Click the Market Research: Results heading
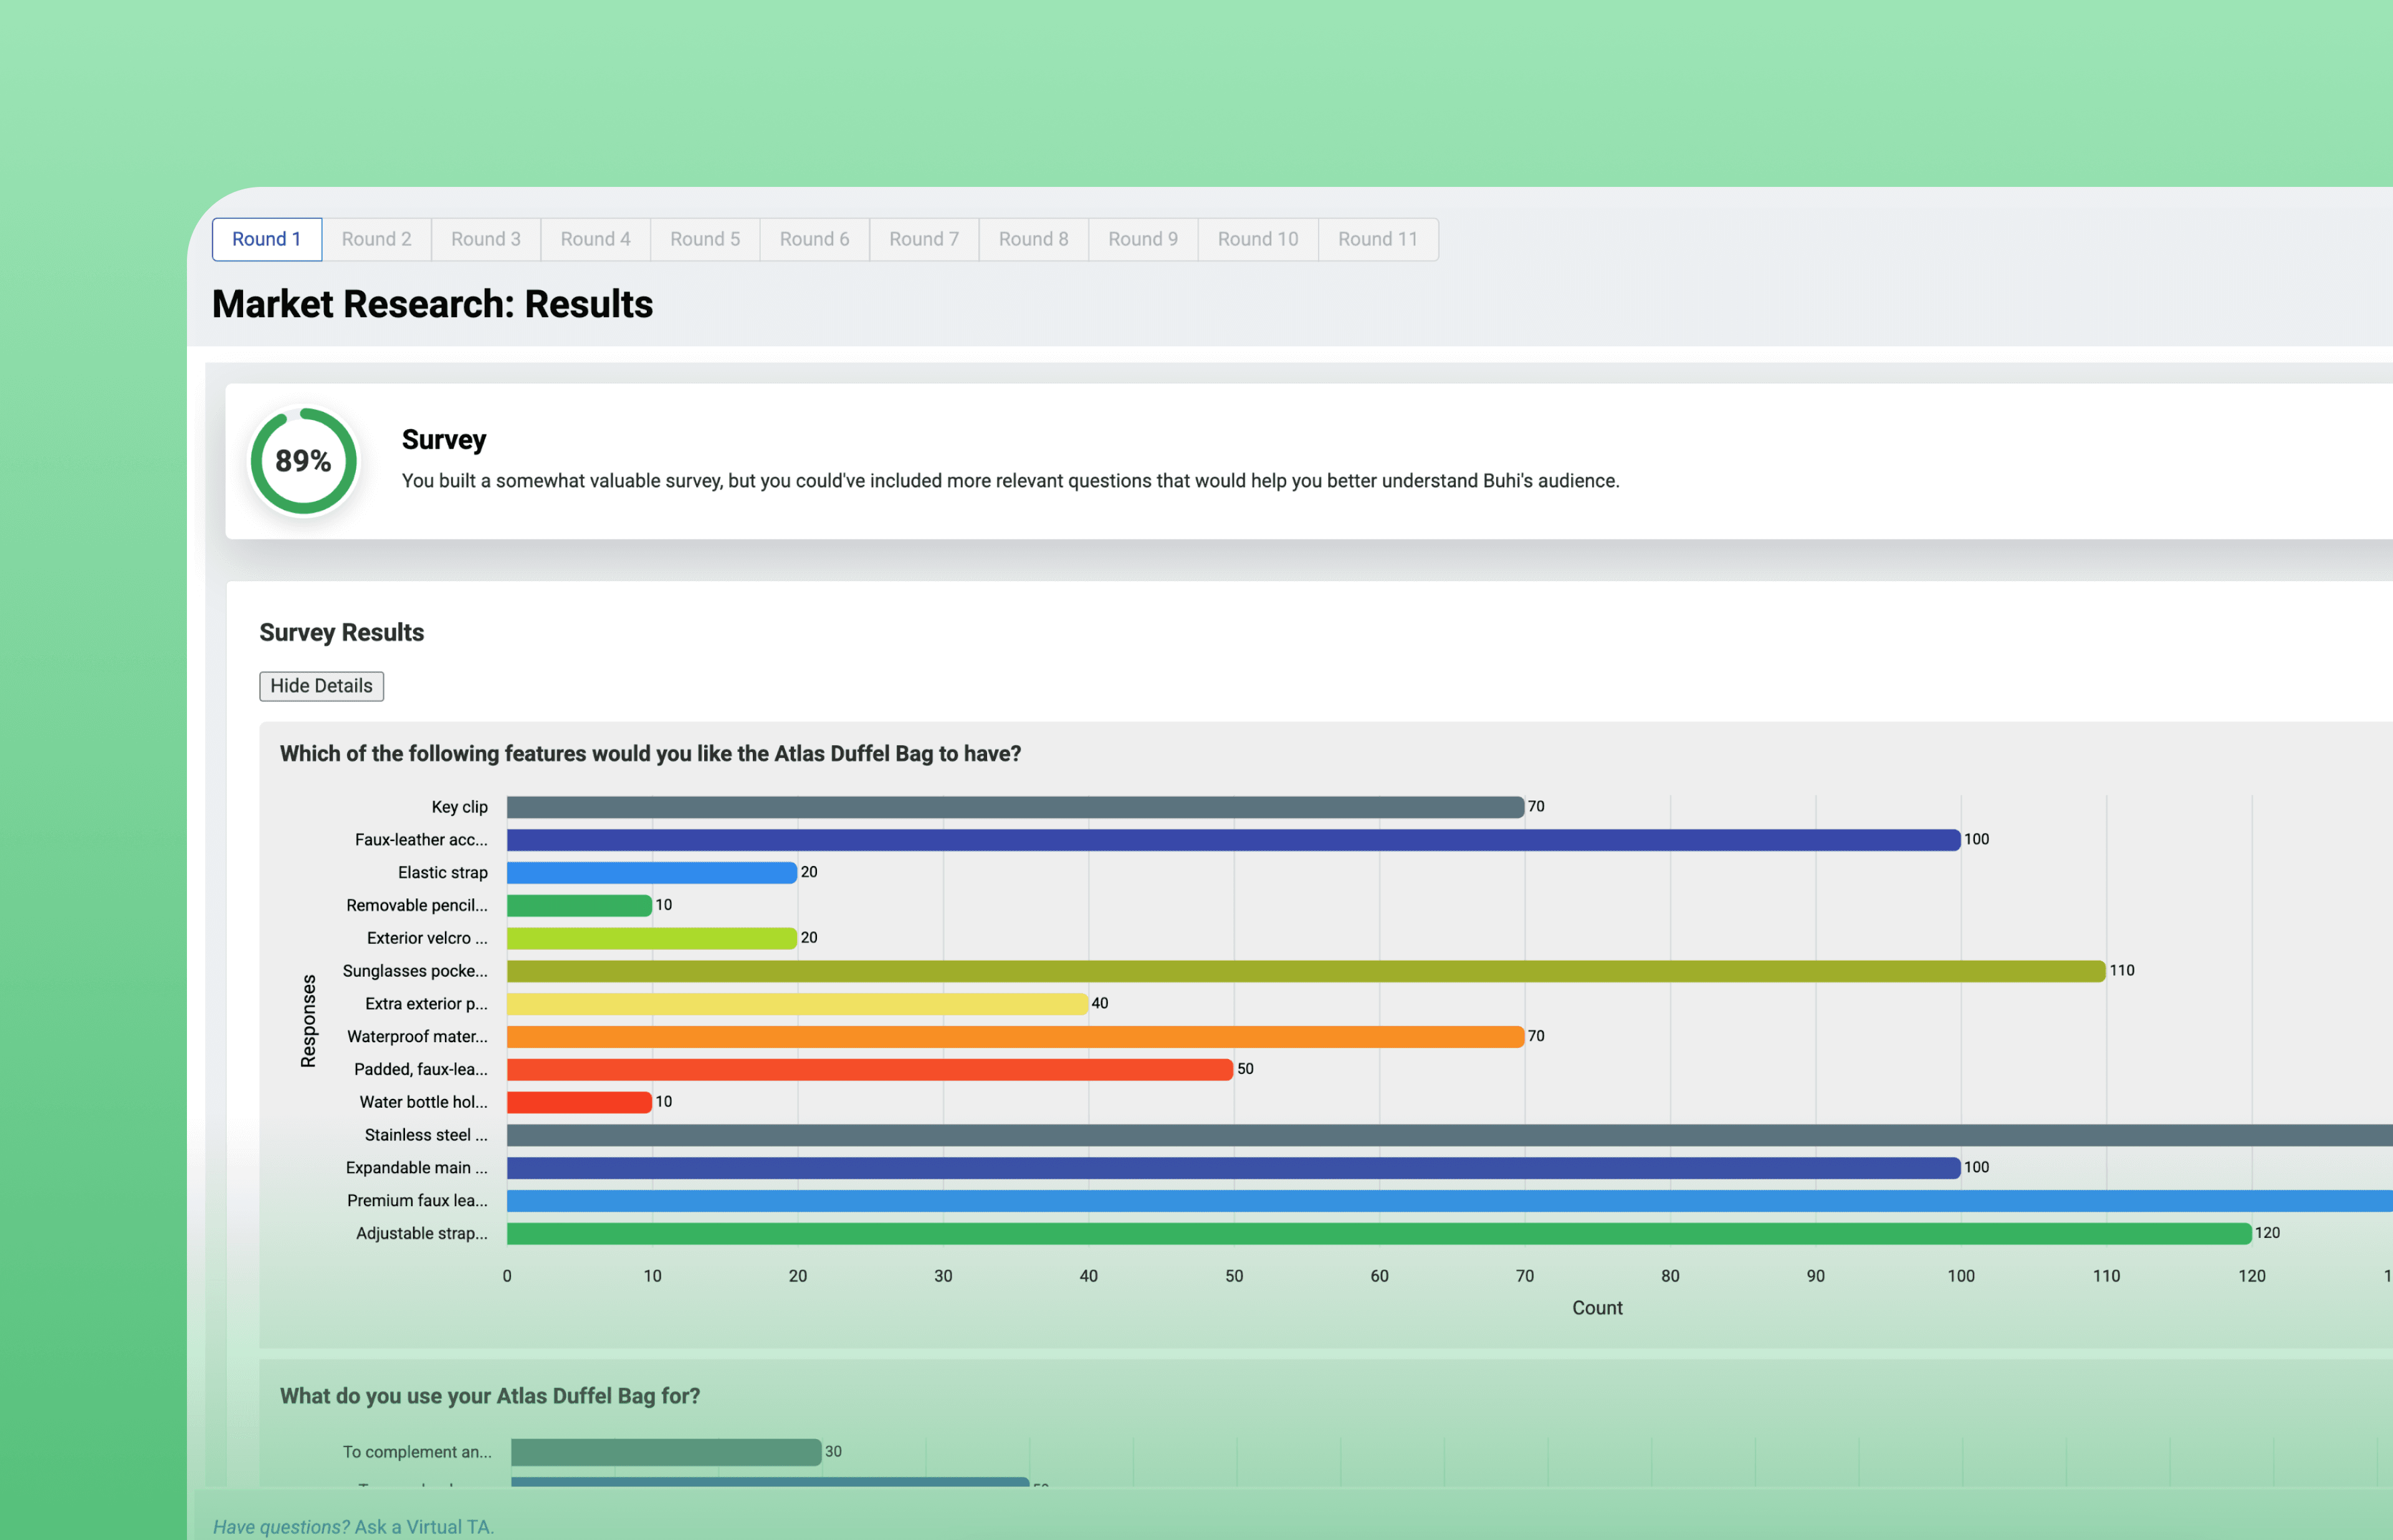Viewport: 2393px width, 1540px height. [432, 304]
